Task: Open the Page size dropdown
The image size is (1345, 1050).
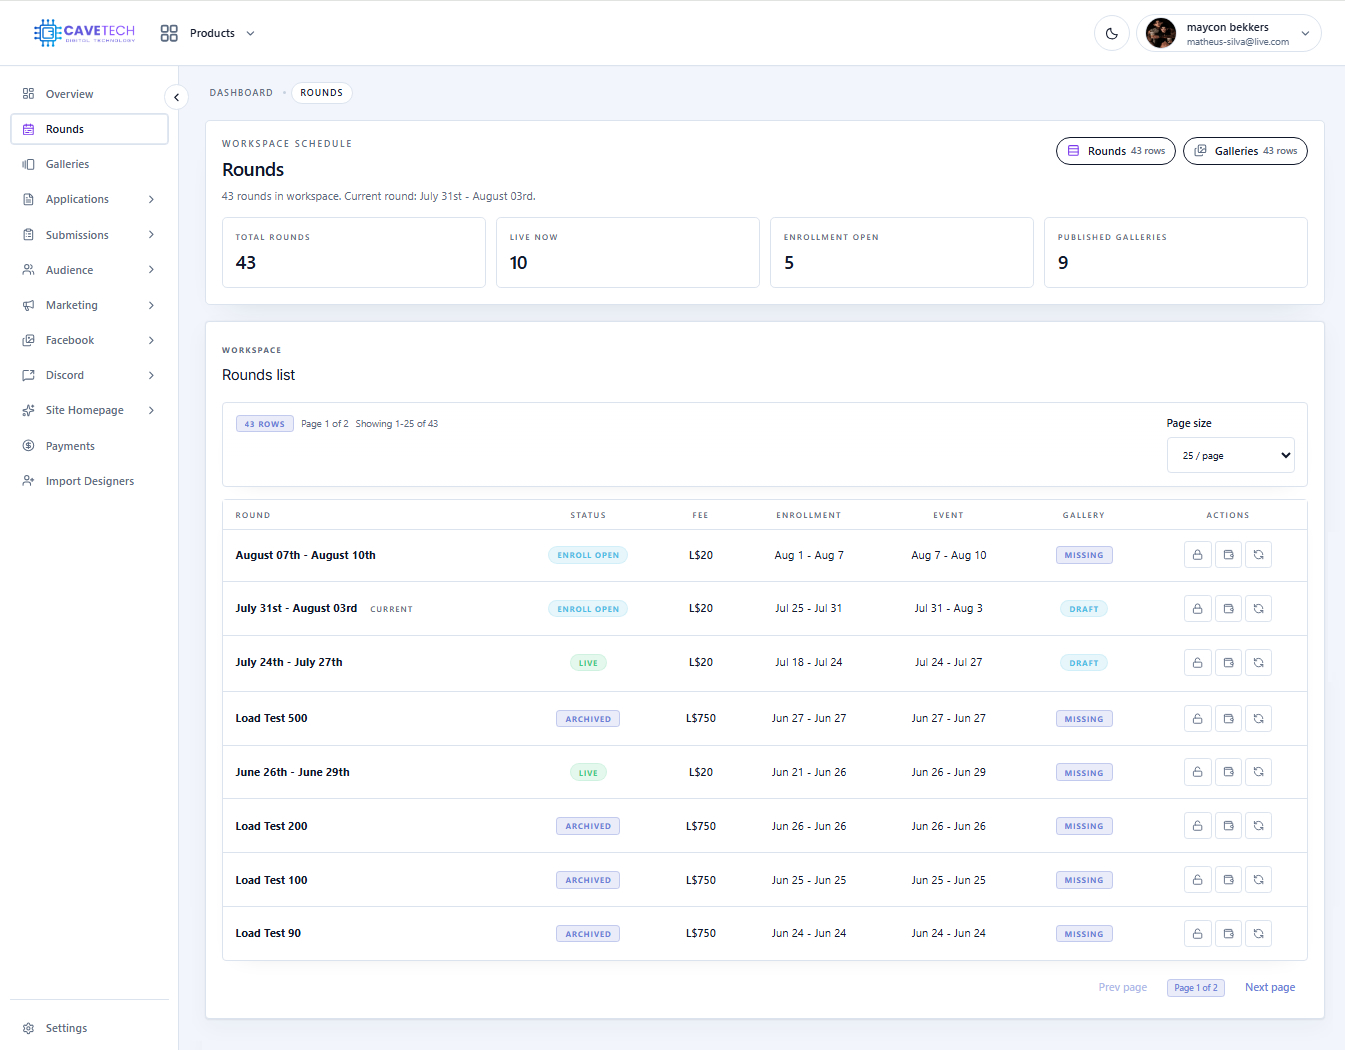Action: pos(1230,455)
